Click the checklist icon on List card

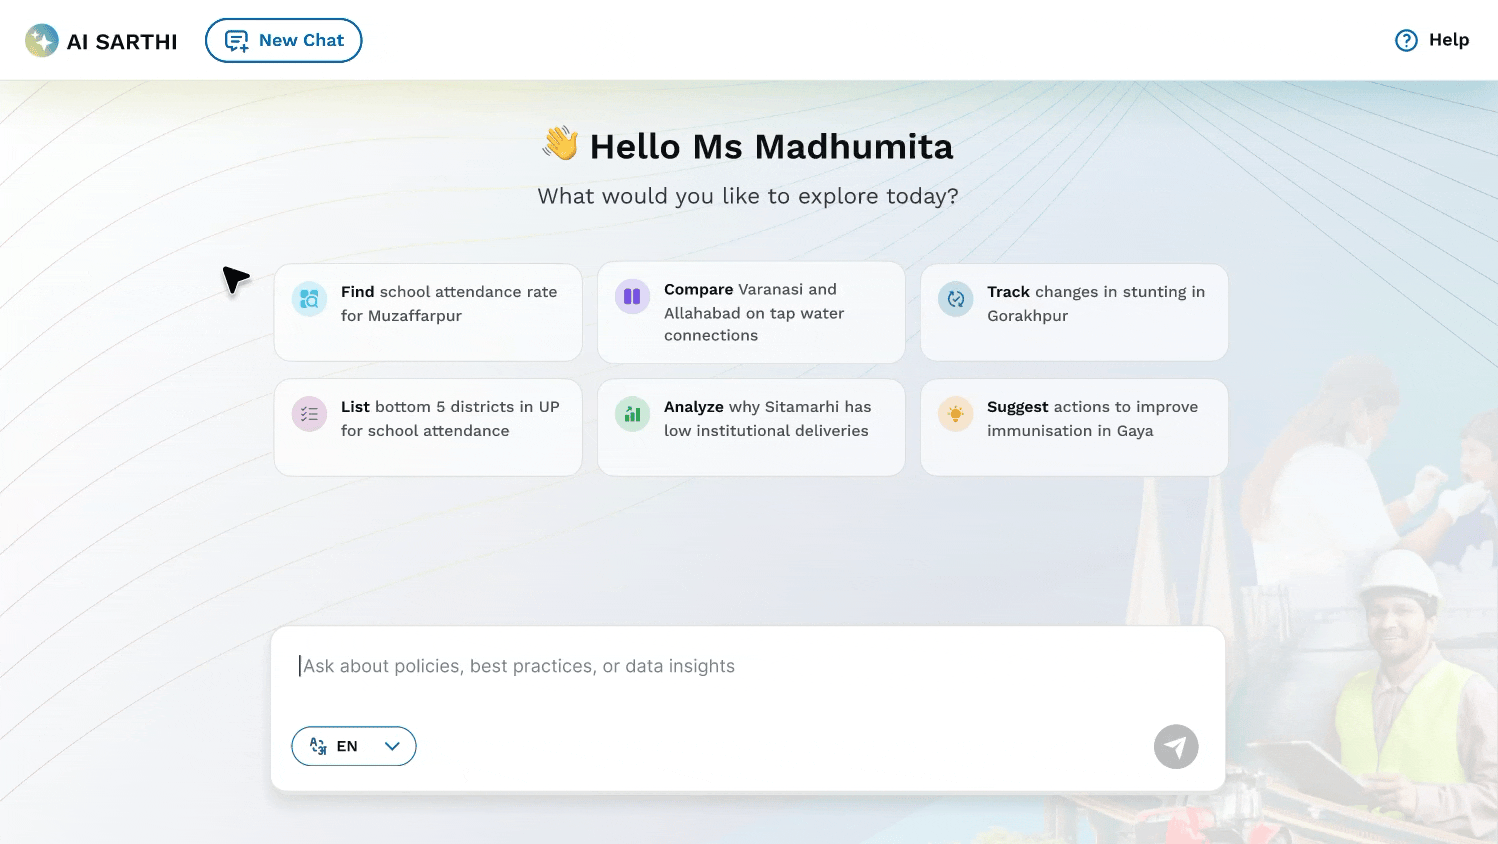[310, 414]
